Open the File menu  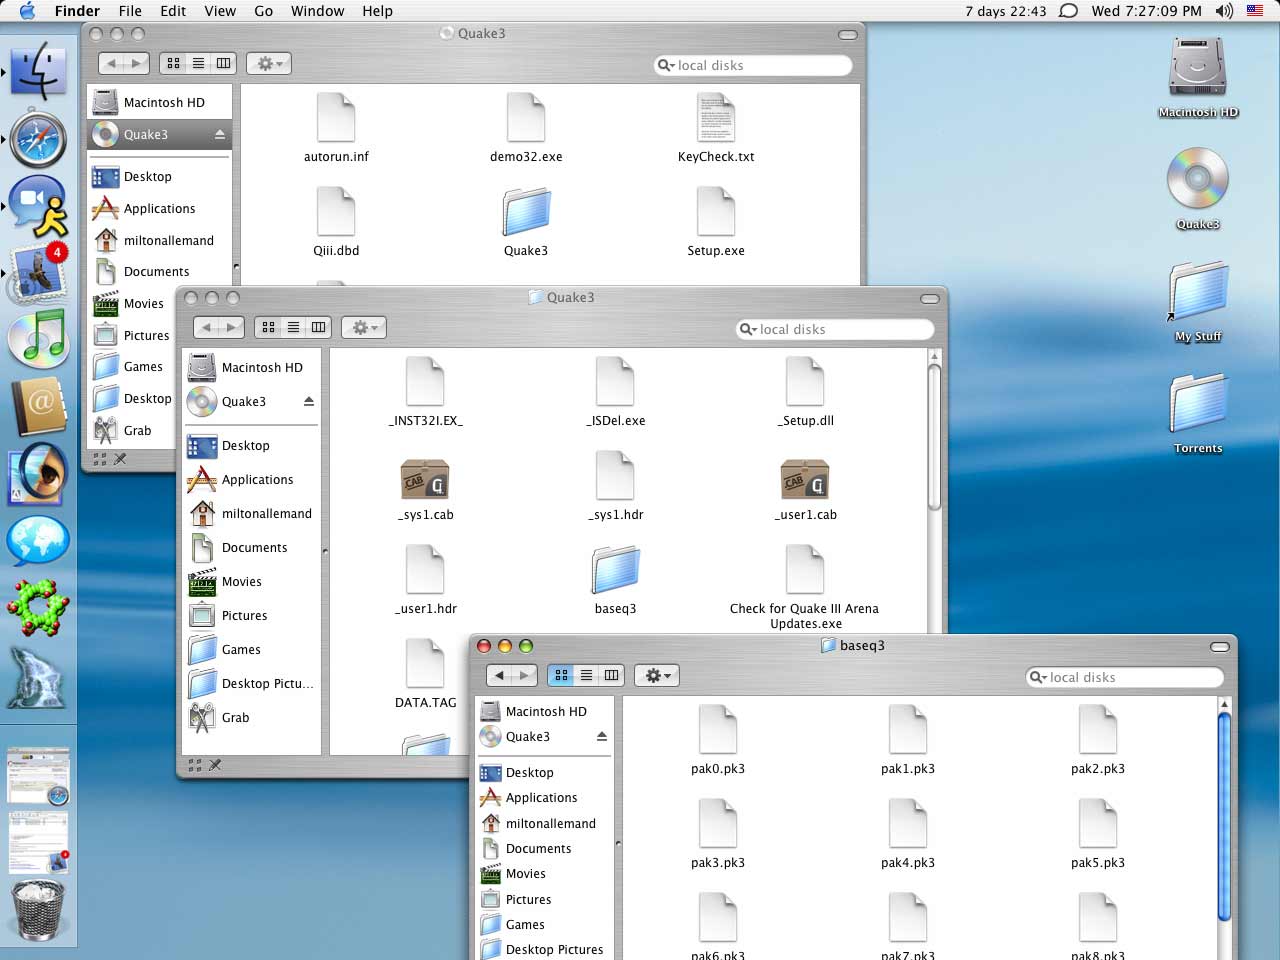point(130,11)
